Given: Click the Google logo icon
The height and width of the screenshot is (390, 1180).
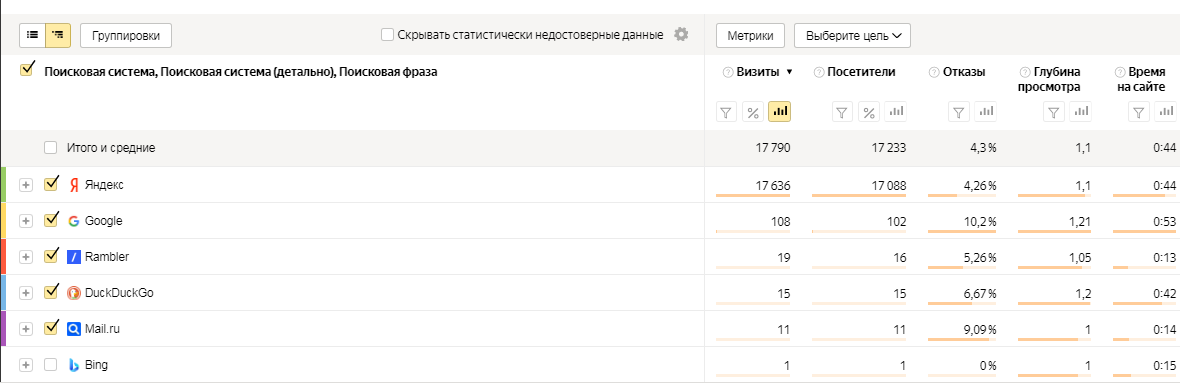Looking at the screenshot, I should coord(74,221).
